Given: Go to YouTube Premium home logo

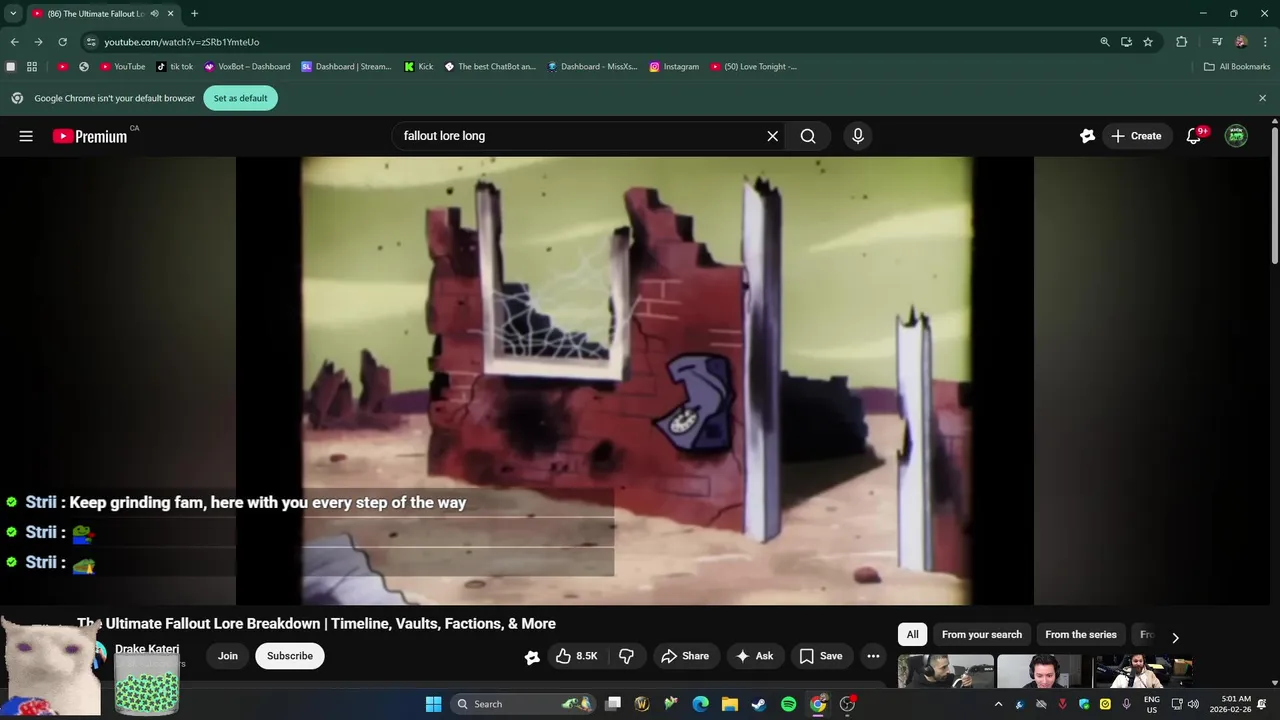Looking at the screenshot, I should coord(90,136).
